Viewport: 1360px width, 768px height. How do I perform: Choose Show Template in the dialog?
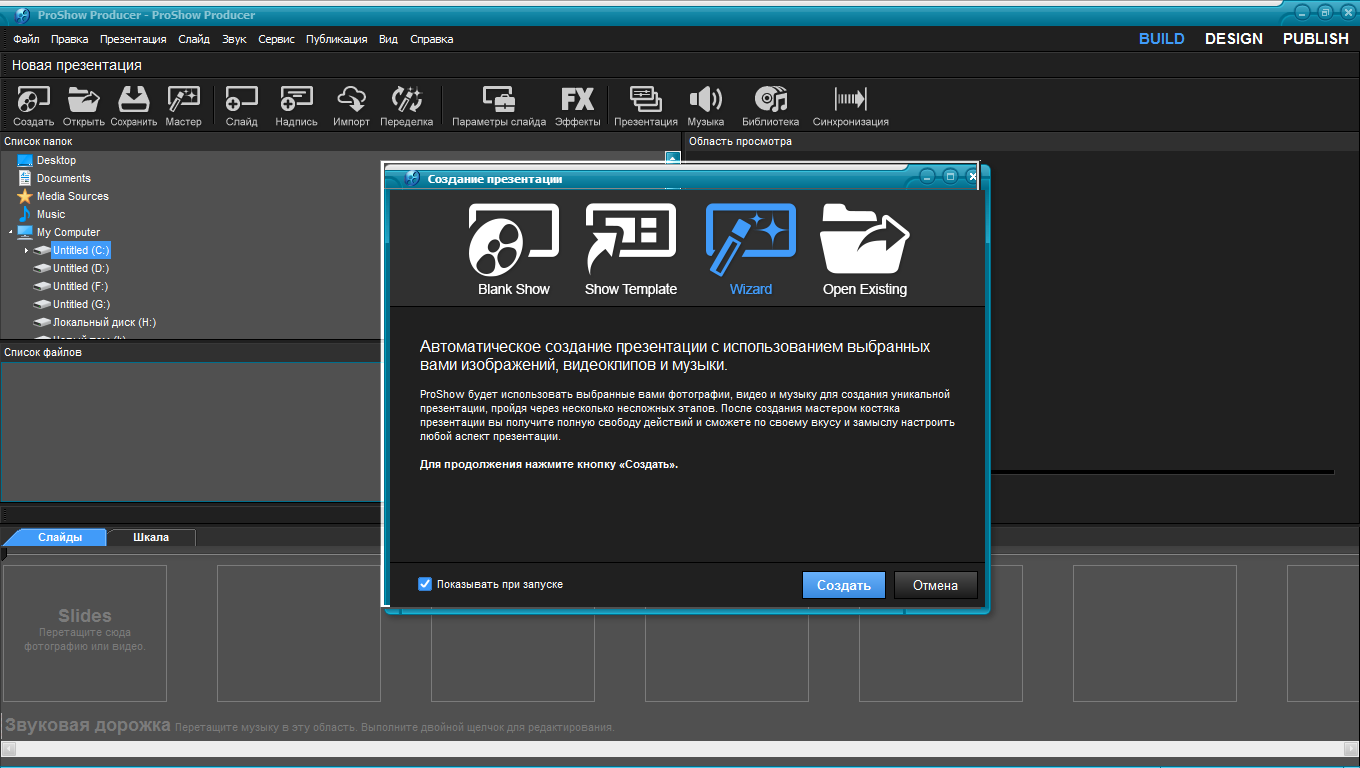[x=630, y=249]
